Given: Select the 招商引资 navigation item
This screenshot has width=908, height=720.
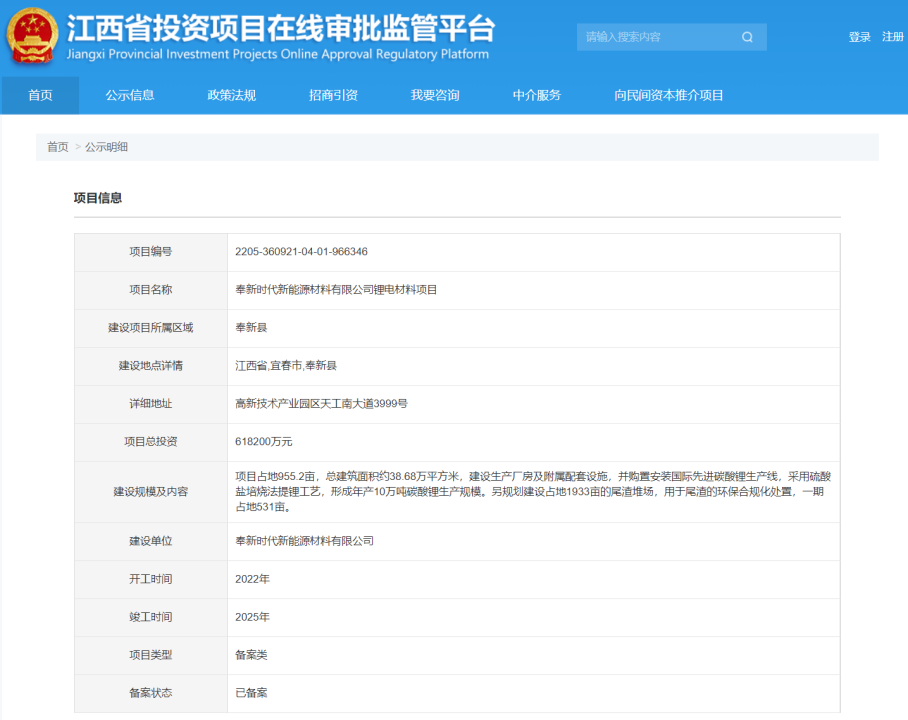Looking at the screenshot, I should [x=332, y=95].
